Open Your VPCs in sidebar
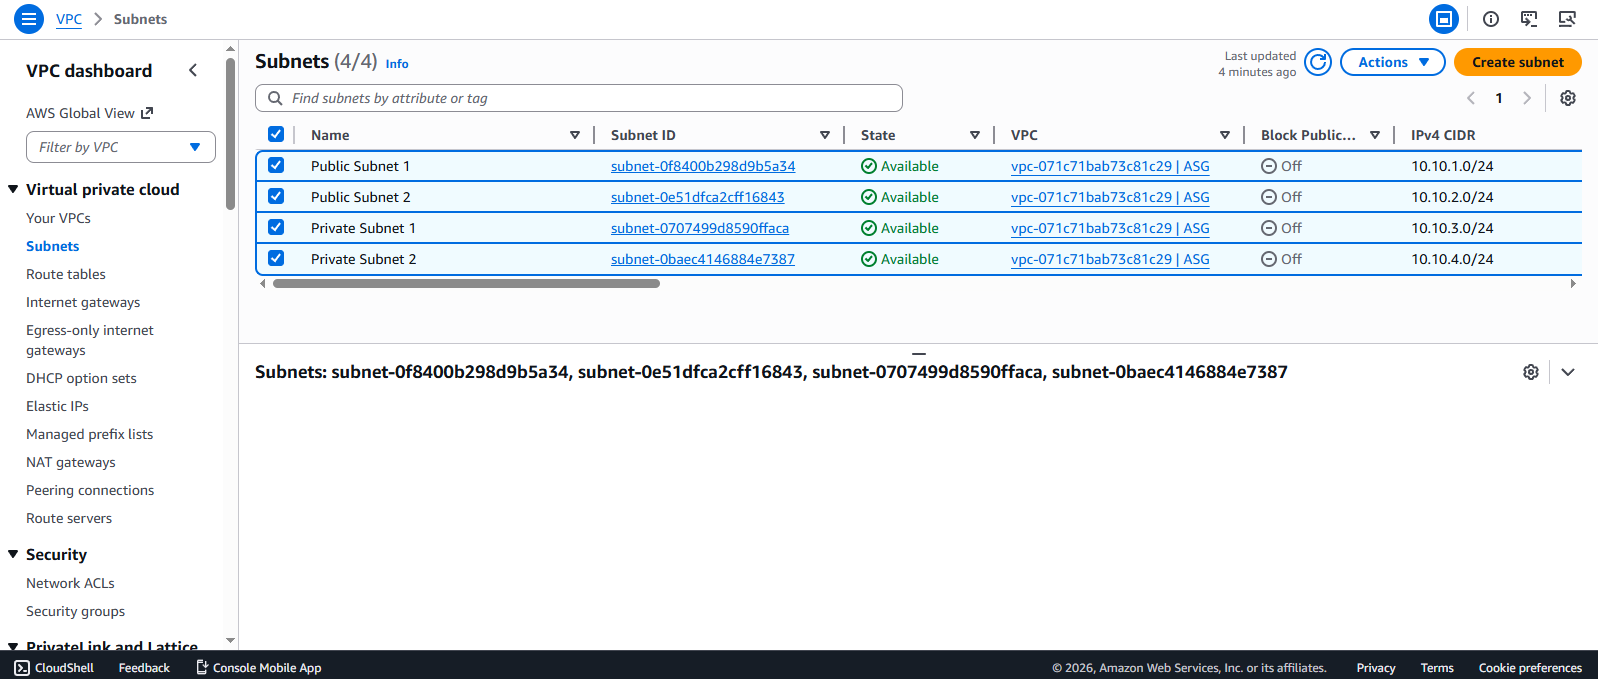Image resolution: width=1598 pixels, height=679 pixels. (58, 218)
